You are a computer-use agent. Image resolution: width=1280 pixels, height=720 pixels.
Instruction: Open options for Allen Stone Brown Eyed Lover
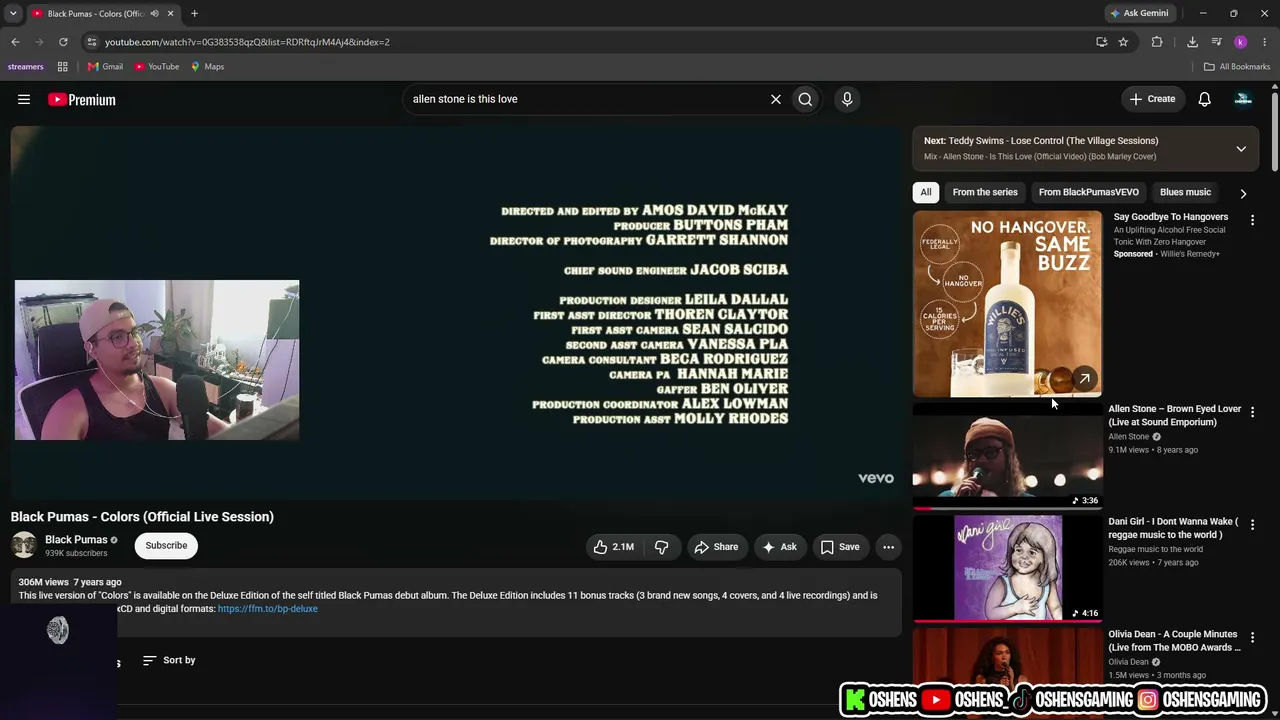1252,412
